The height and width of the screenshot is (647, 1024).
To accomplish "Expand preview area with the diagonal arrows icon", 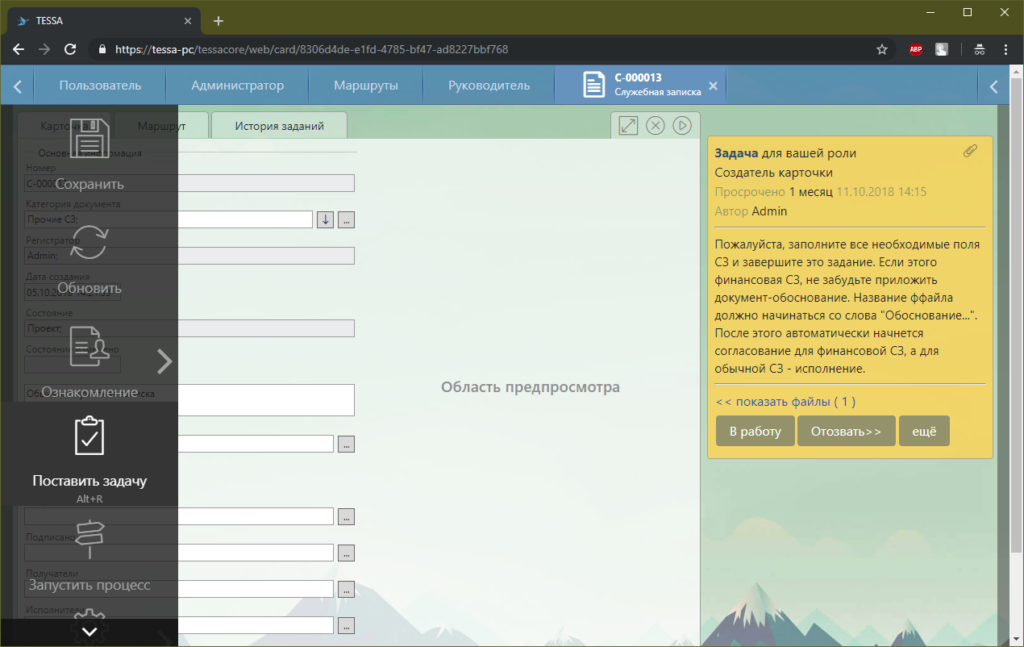I will [628, 125].
